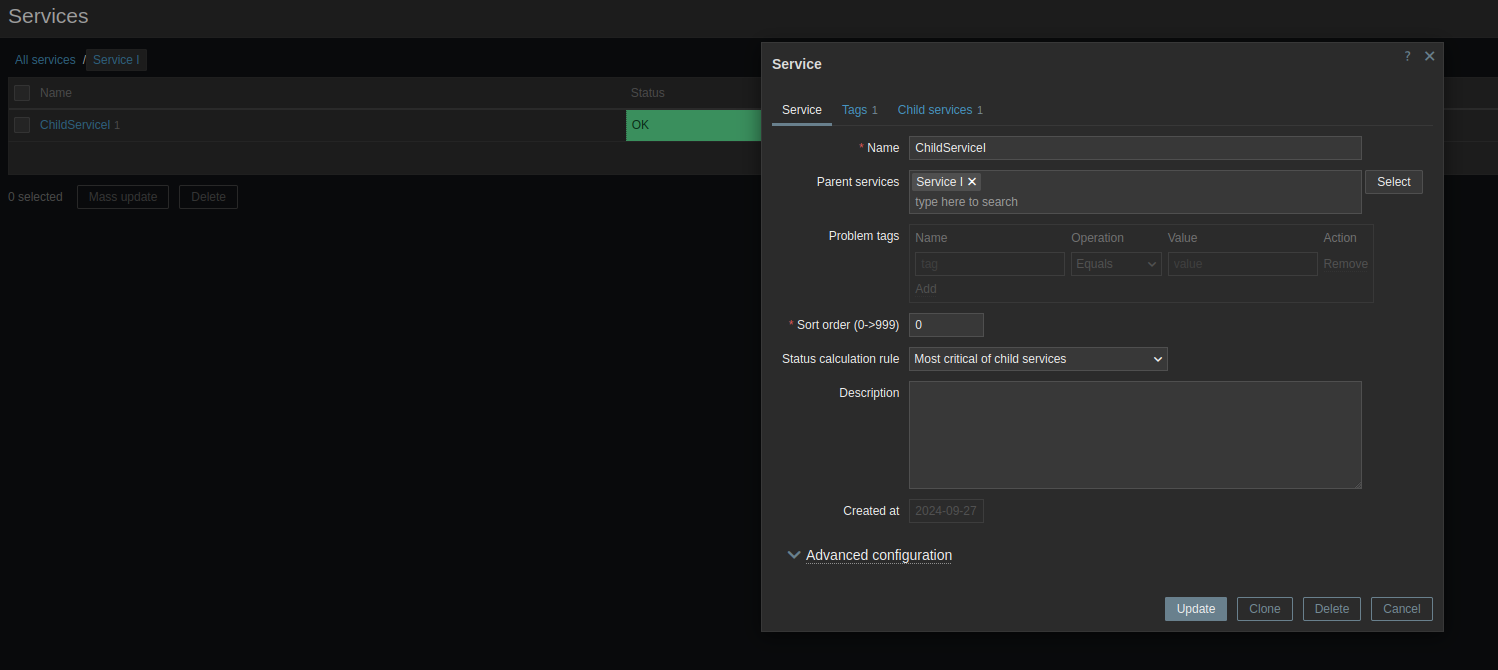Close the Service dialog
Viewport: 1498px width, 670px height.
click(x=1429, y=56)
